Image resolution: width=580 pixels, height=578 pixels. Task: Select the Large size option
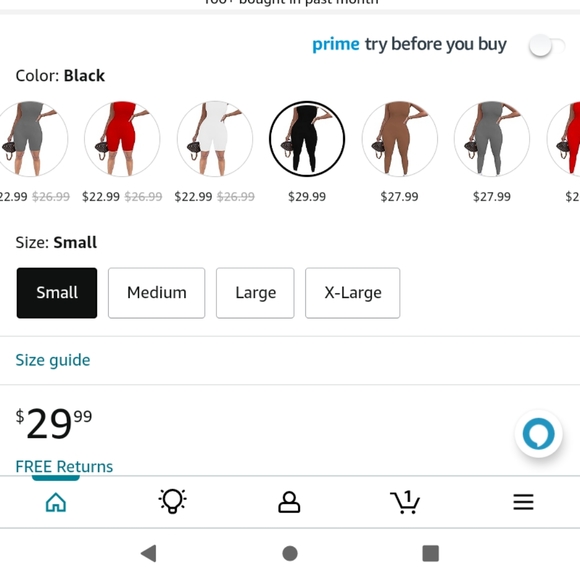click(255, 293)
